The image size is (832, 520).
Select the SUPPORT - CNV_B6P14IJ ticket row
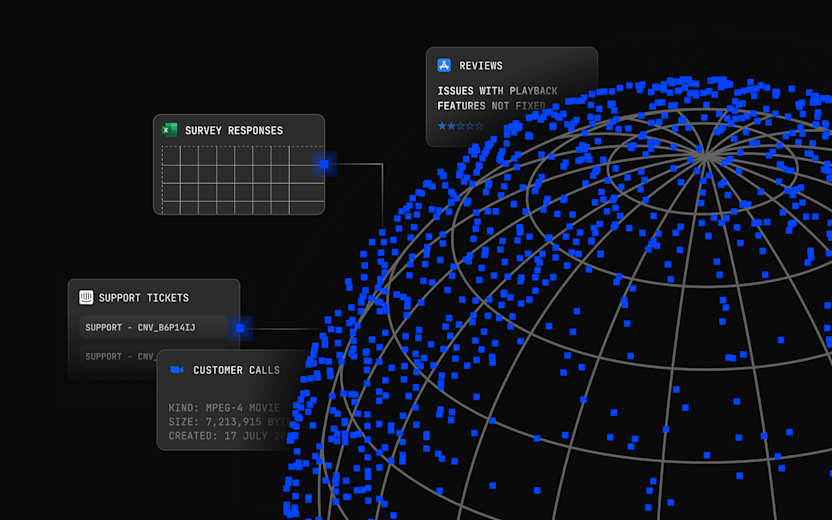[x=153, y=327]
